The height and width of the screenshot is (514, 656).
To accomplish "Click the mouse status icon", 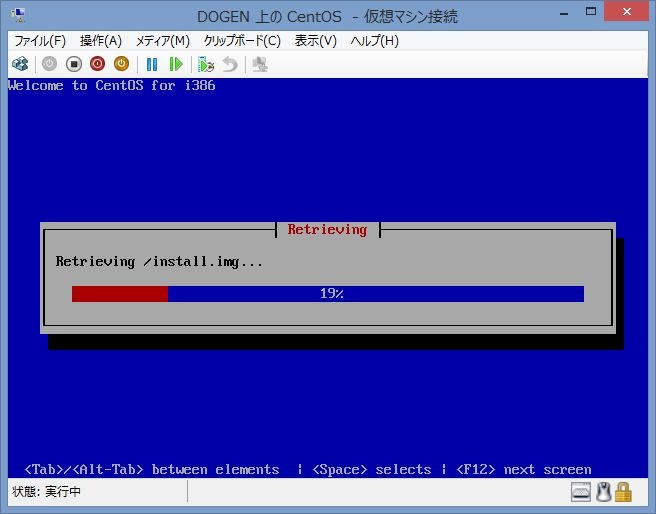I will (x=603, y=492).
